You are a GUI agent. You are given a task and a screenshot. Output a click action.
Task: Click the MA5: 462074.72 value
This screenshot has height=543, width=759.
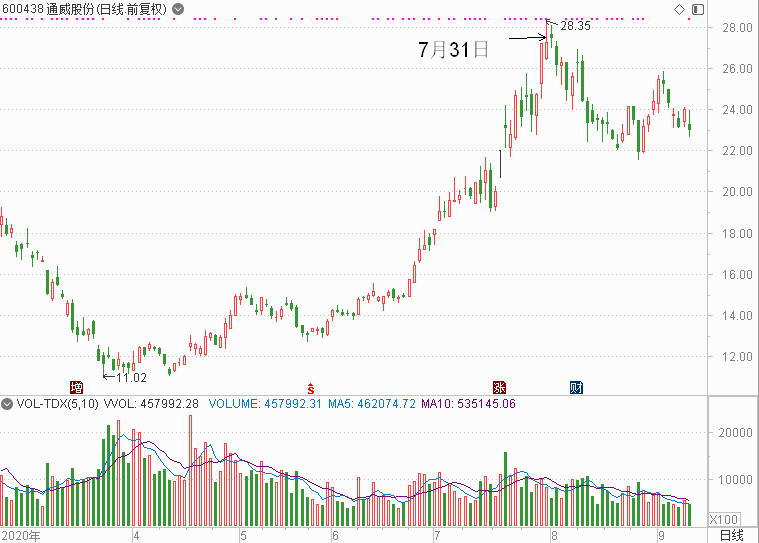click(x=372, y=404)
